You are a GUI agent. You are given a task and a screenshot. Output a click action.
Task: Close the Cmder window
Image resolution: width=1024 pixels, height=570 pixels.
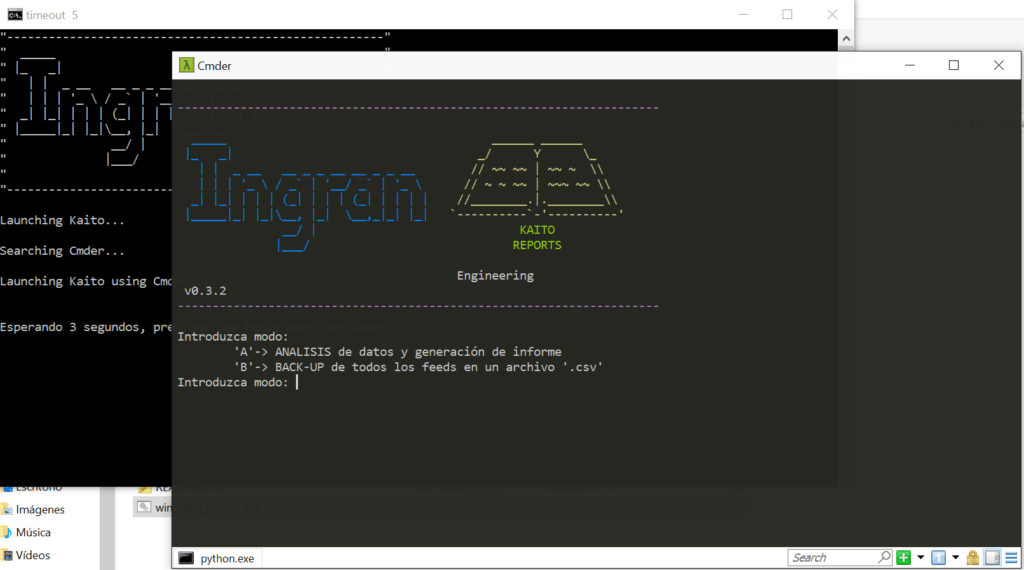(x=998, y=65)
